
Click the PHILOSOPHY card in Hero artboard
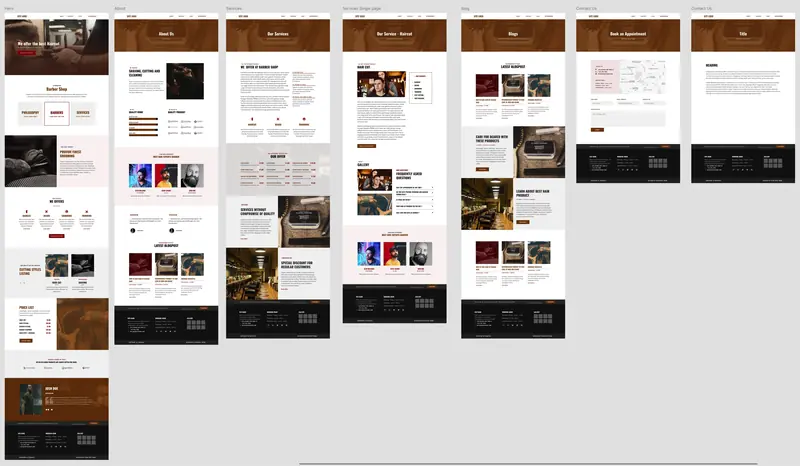[x=30, y=113]
